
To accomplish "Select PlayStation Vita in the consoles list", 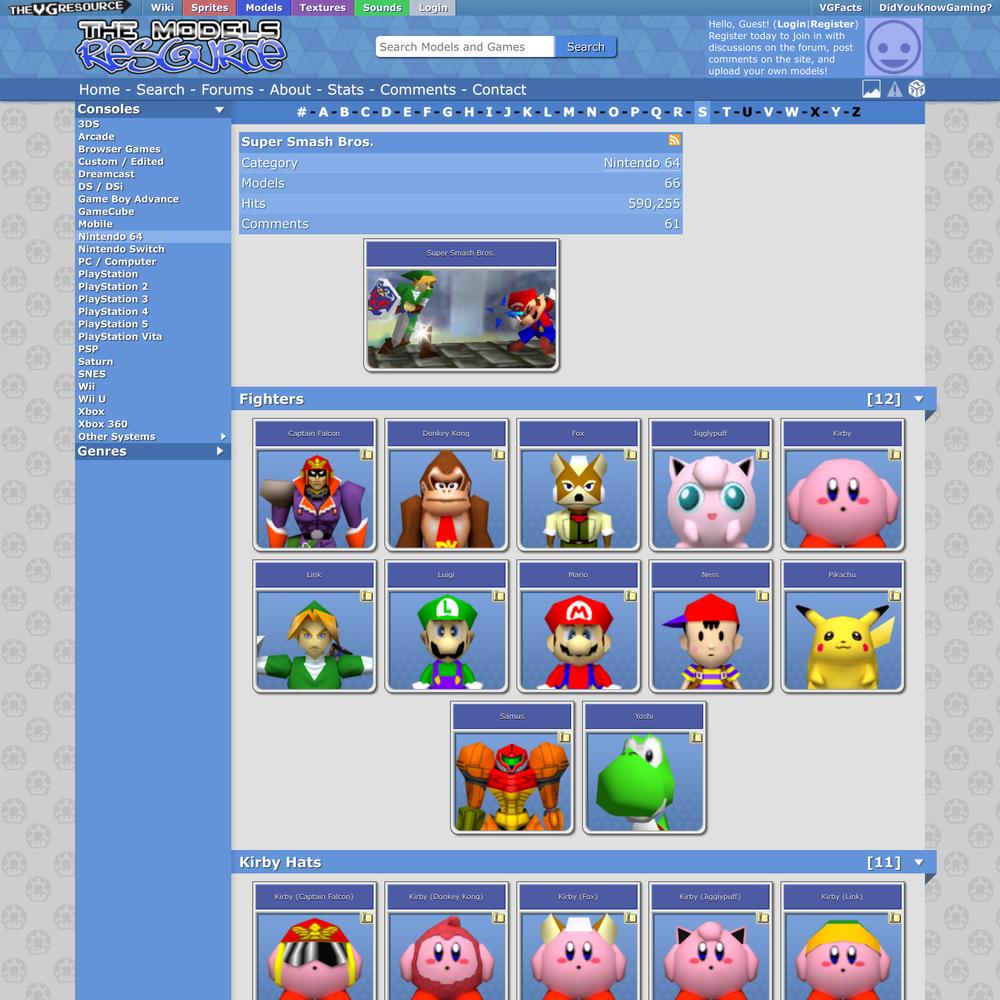I will pyautogui.click(x=120, y=337).
